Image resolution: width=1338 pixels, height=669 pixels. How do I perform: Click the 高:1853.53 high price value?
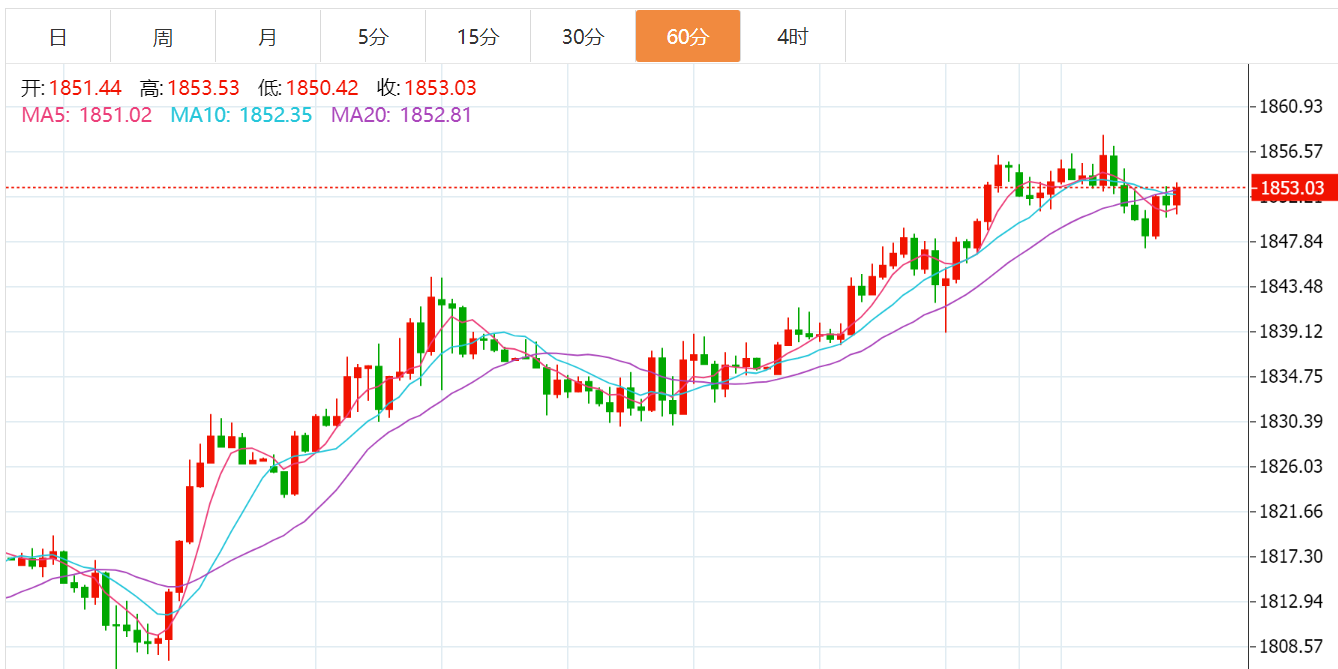[190, 88]
